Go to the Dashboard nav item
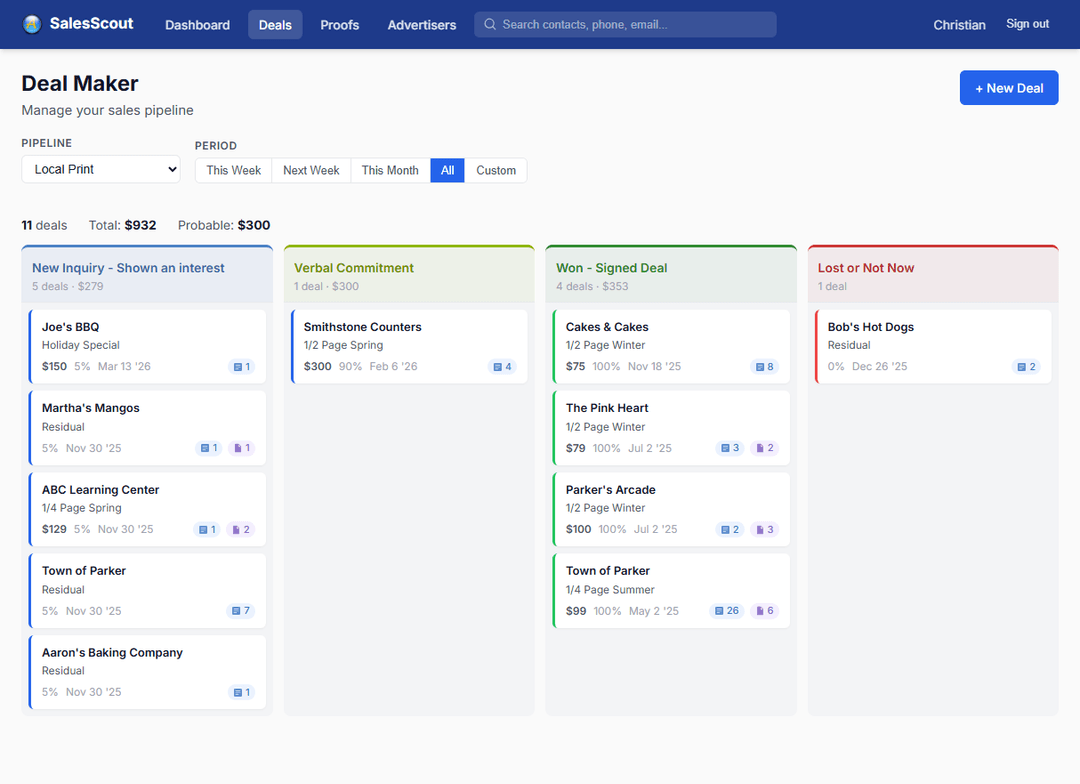The image size is (1080, 784). 198,25
